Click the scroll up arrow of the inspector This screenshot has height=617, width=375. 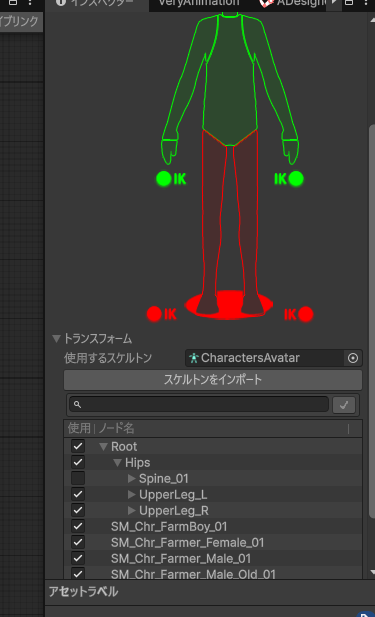(x=372, y=20)
